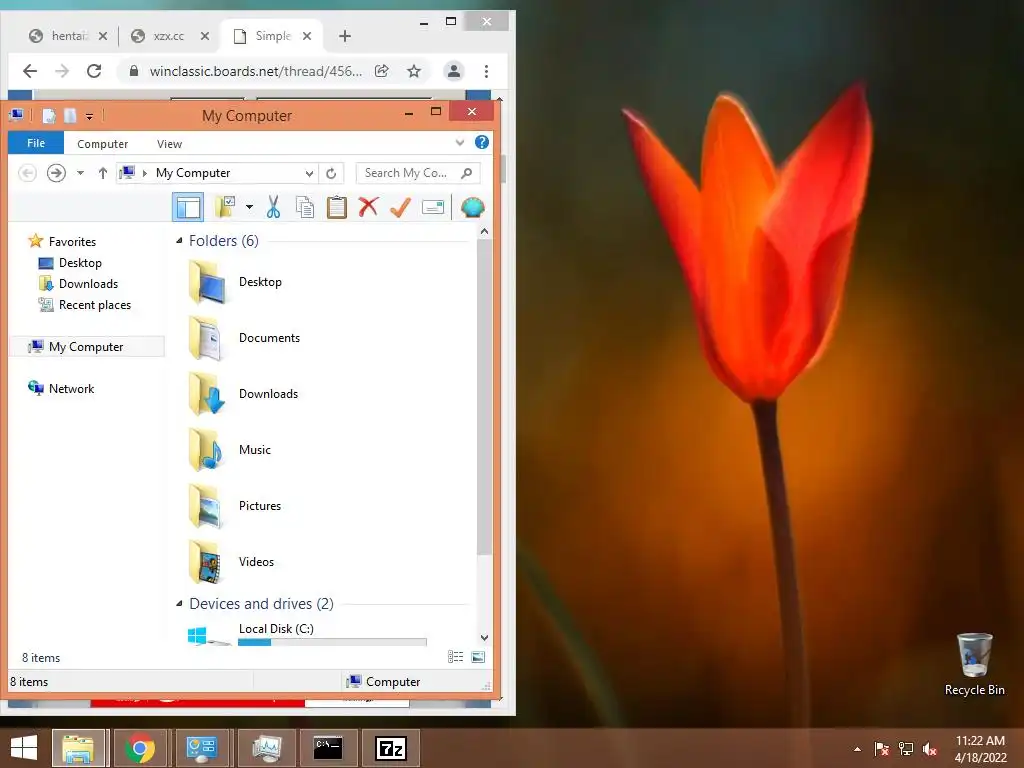Click the orange checkmark Properties icon
This screenshot has height=768, width=1024.
[400, 208]
